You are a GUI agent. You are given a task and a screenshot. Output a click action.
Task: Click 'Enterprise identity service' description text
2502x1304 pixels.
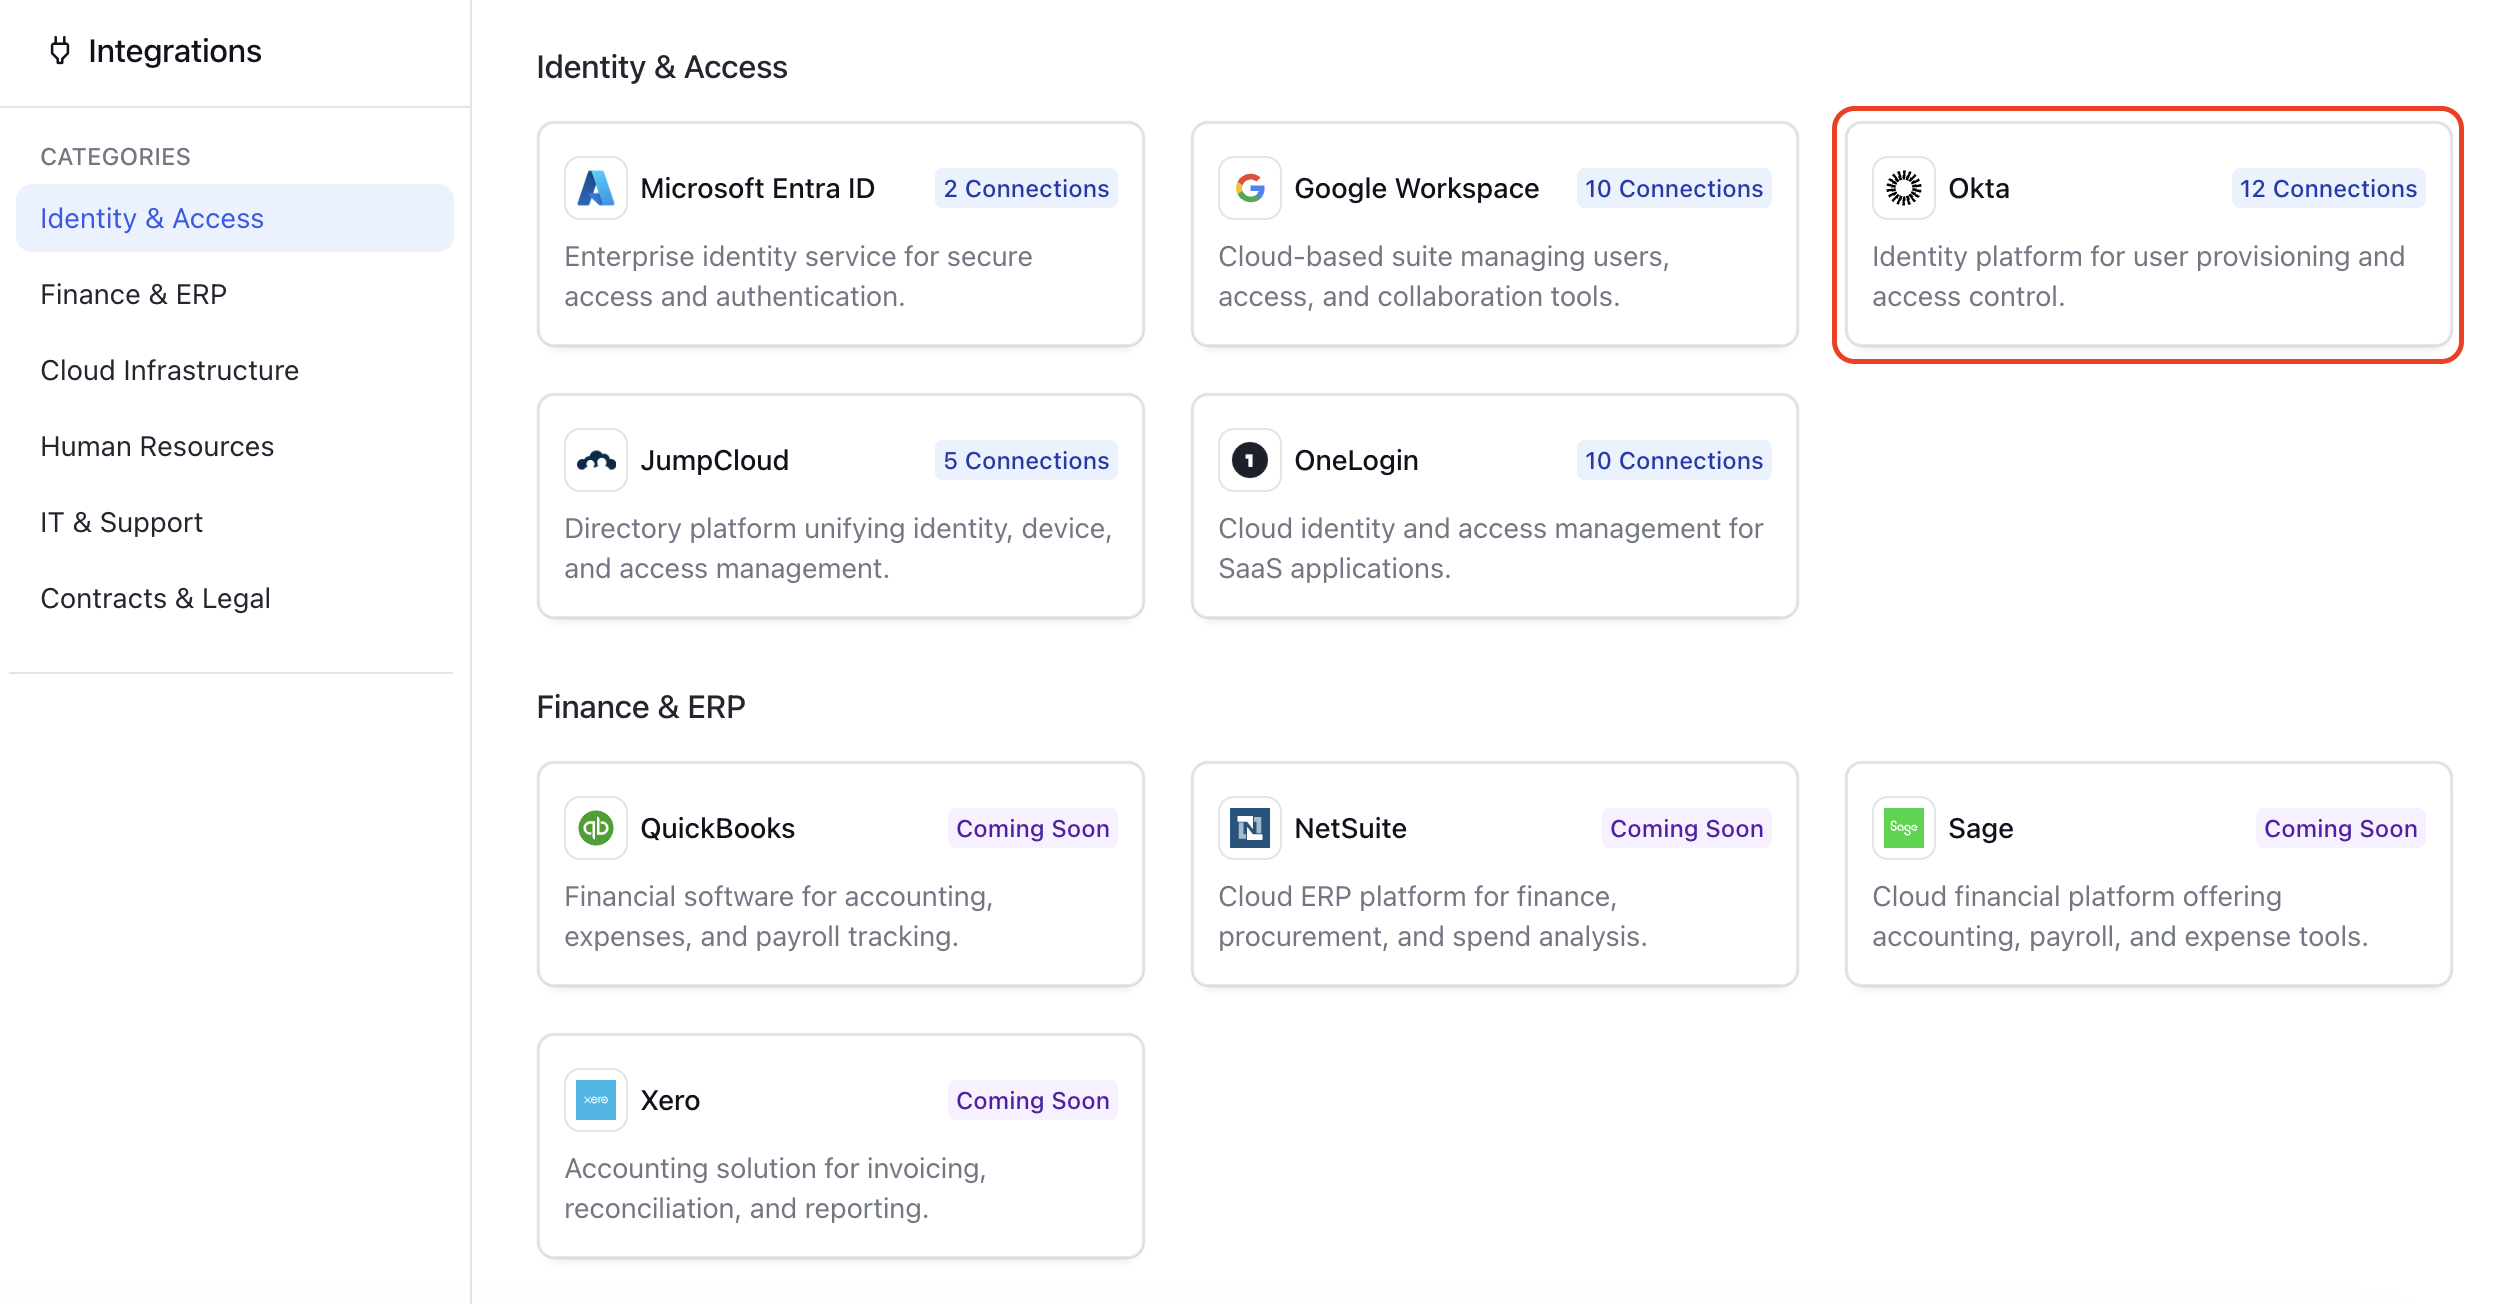pyautogui.click(x=798, y=276)
